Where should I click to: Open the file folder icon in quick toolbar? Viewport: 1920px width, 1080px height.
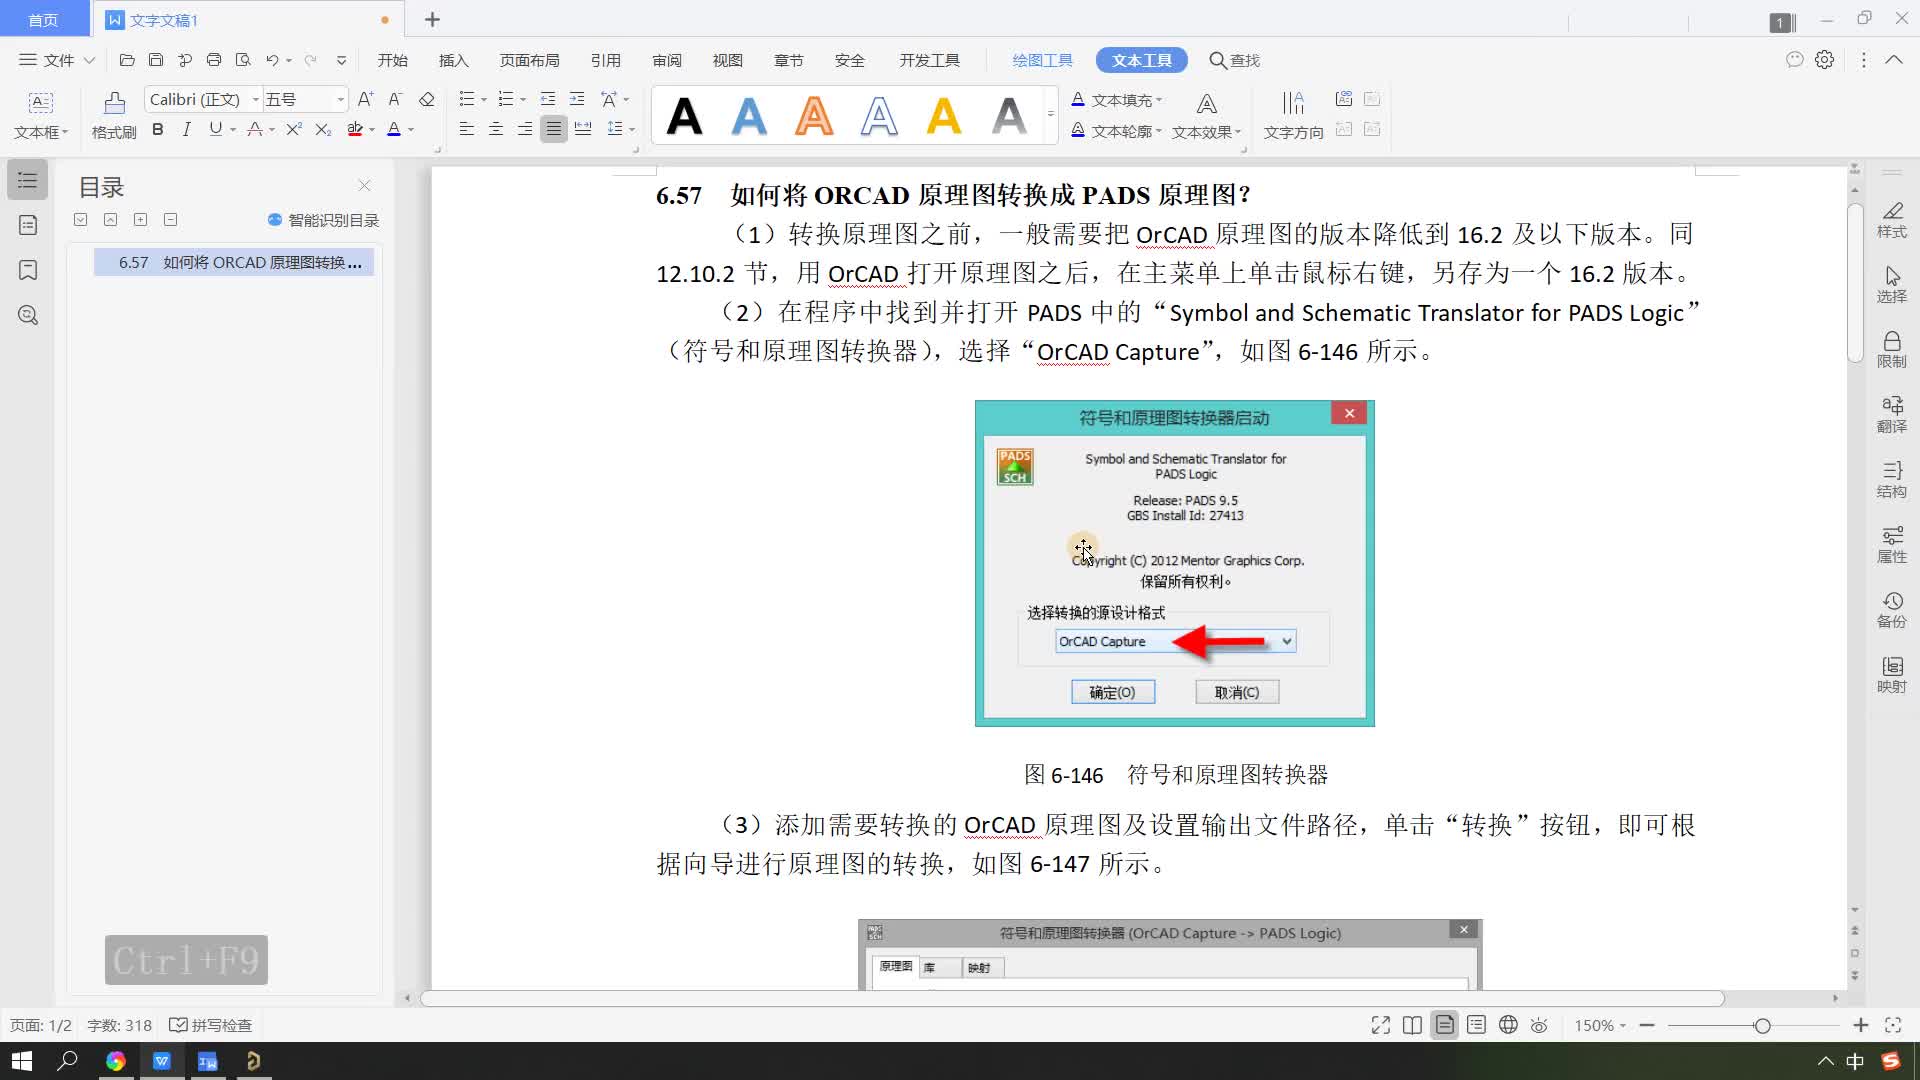pos(127,60)
